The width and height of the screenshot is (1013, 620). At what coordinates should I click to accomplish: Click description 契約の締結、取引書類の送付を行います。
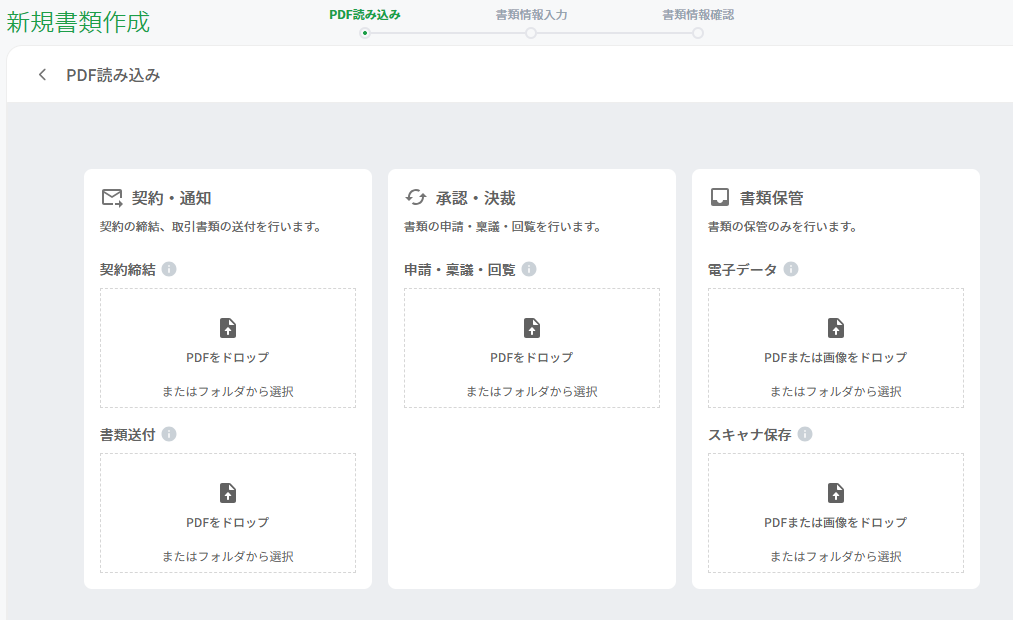point(211,227)
